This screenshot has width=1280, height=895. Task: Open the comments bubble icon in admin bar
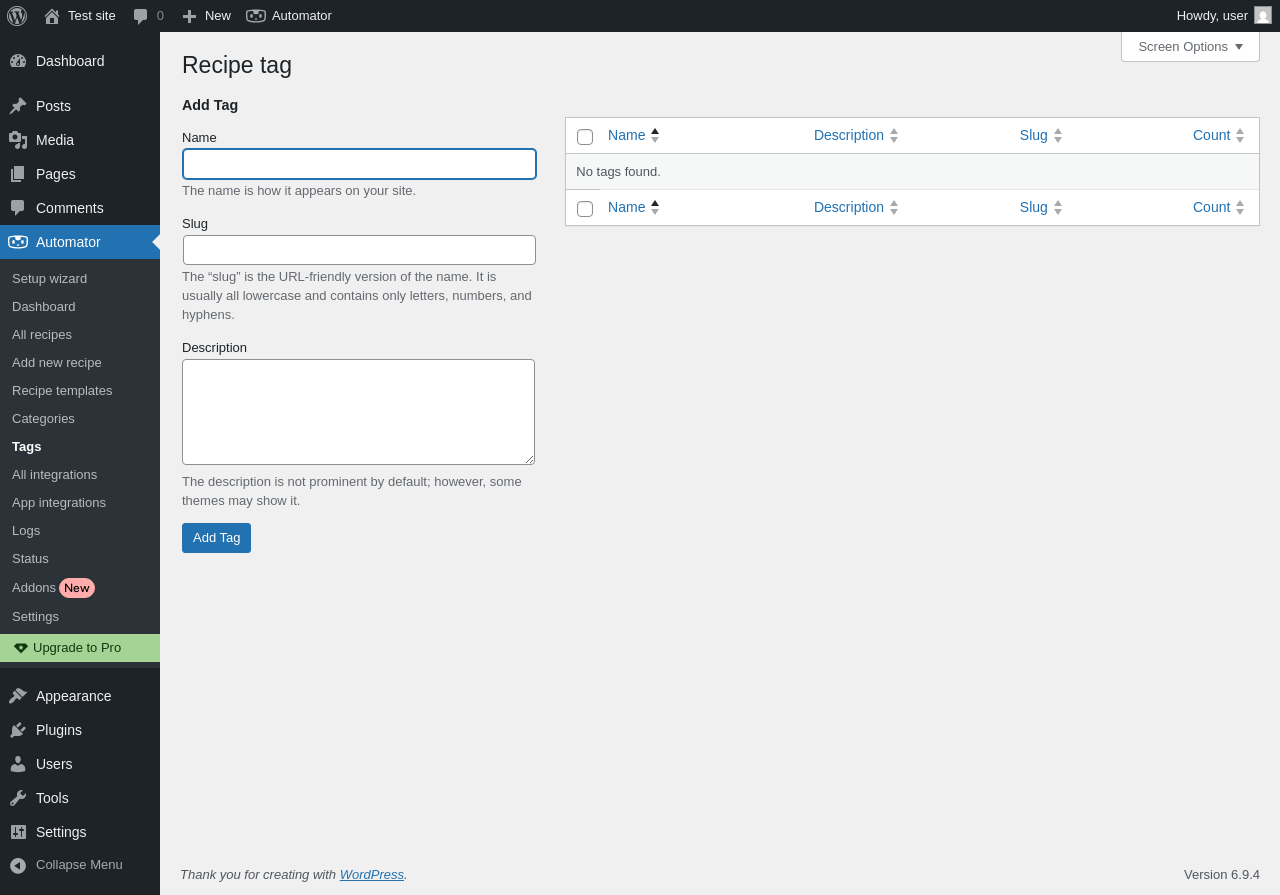141,16
